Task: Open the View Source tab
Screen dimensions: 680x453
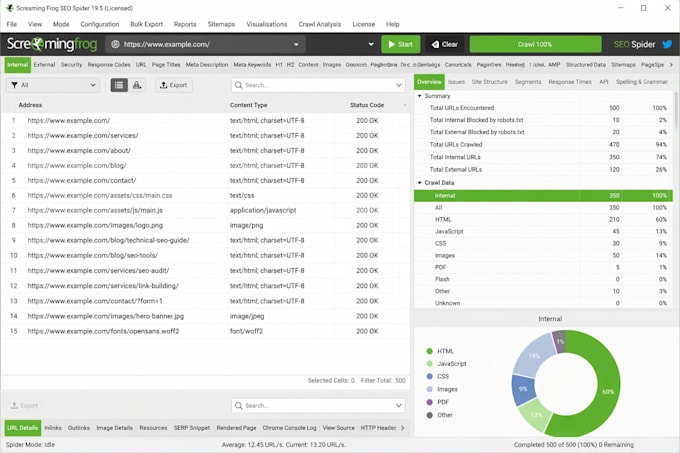Action: point(338,428)
